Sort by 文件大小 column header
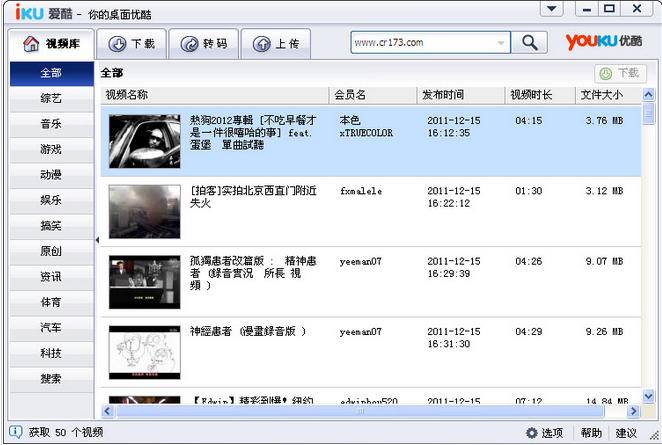The image size is (662, 445). coord(608,95)
